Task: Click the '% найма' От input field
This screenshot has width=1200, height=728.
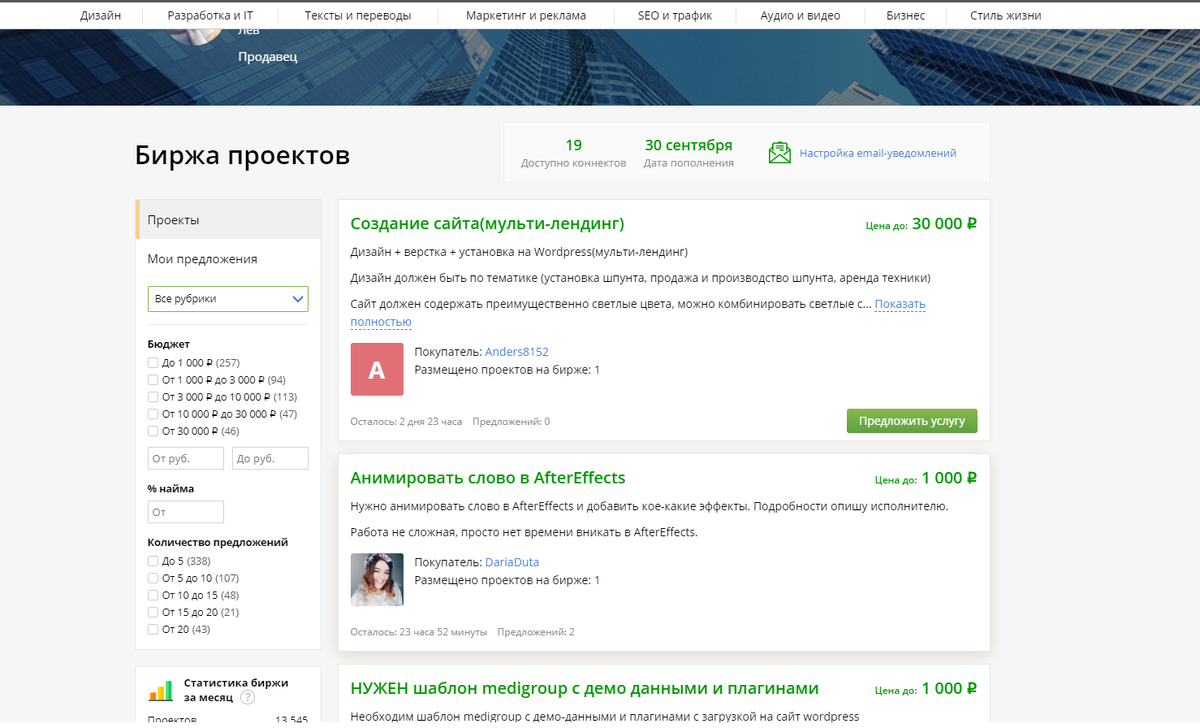Action: 186,512
